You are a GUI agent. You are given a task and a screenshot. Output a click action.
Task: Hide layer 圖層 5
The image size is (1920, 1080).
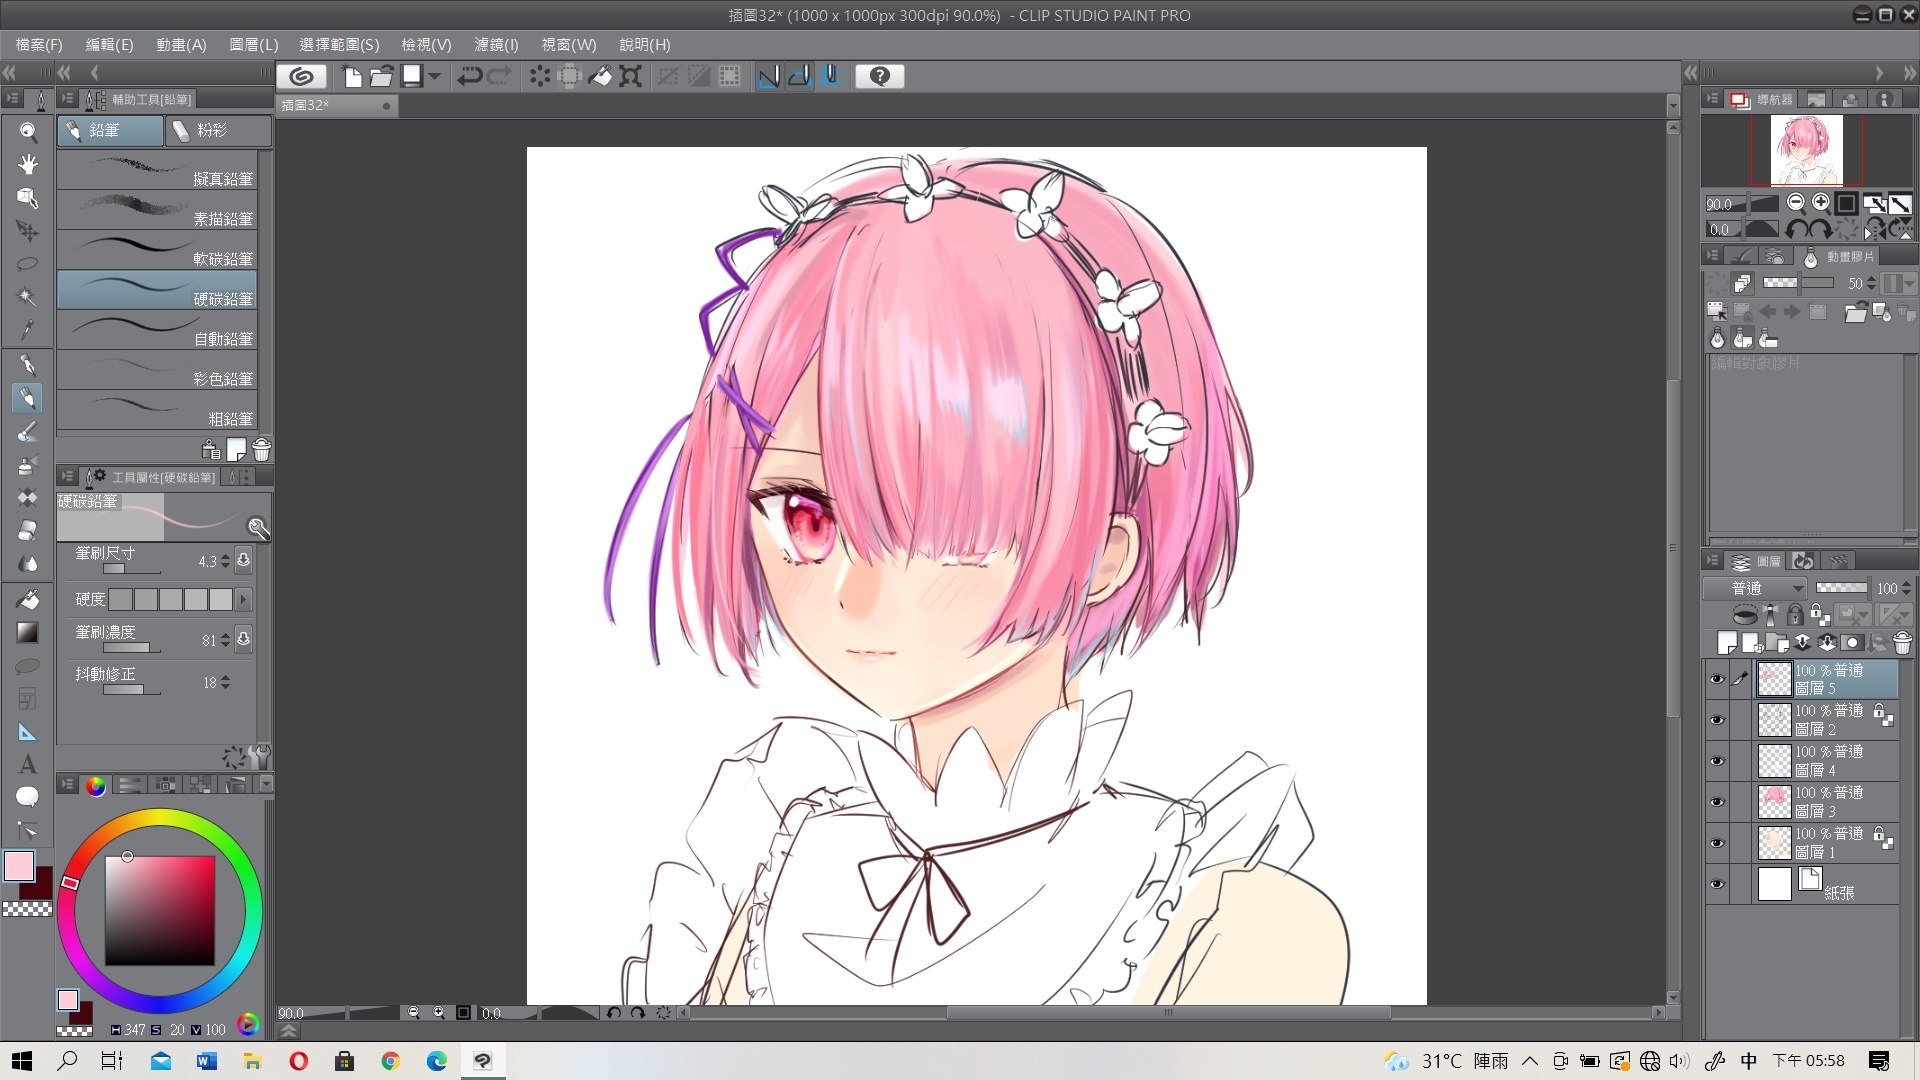point(1717,680)
